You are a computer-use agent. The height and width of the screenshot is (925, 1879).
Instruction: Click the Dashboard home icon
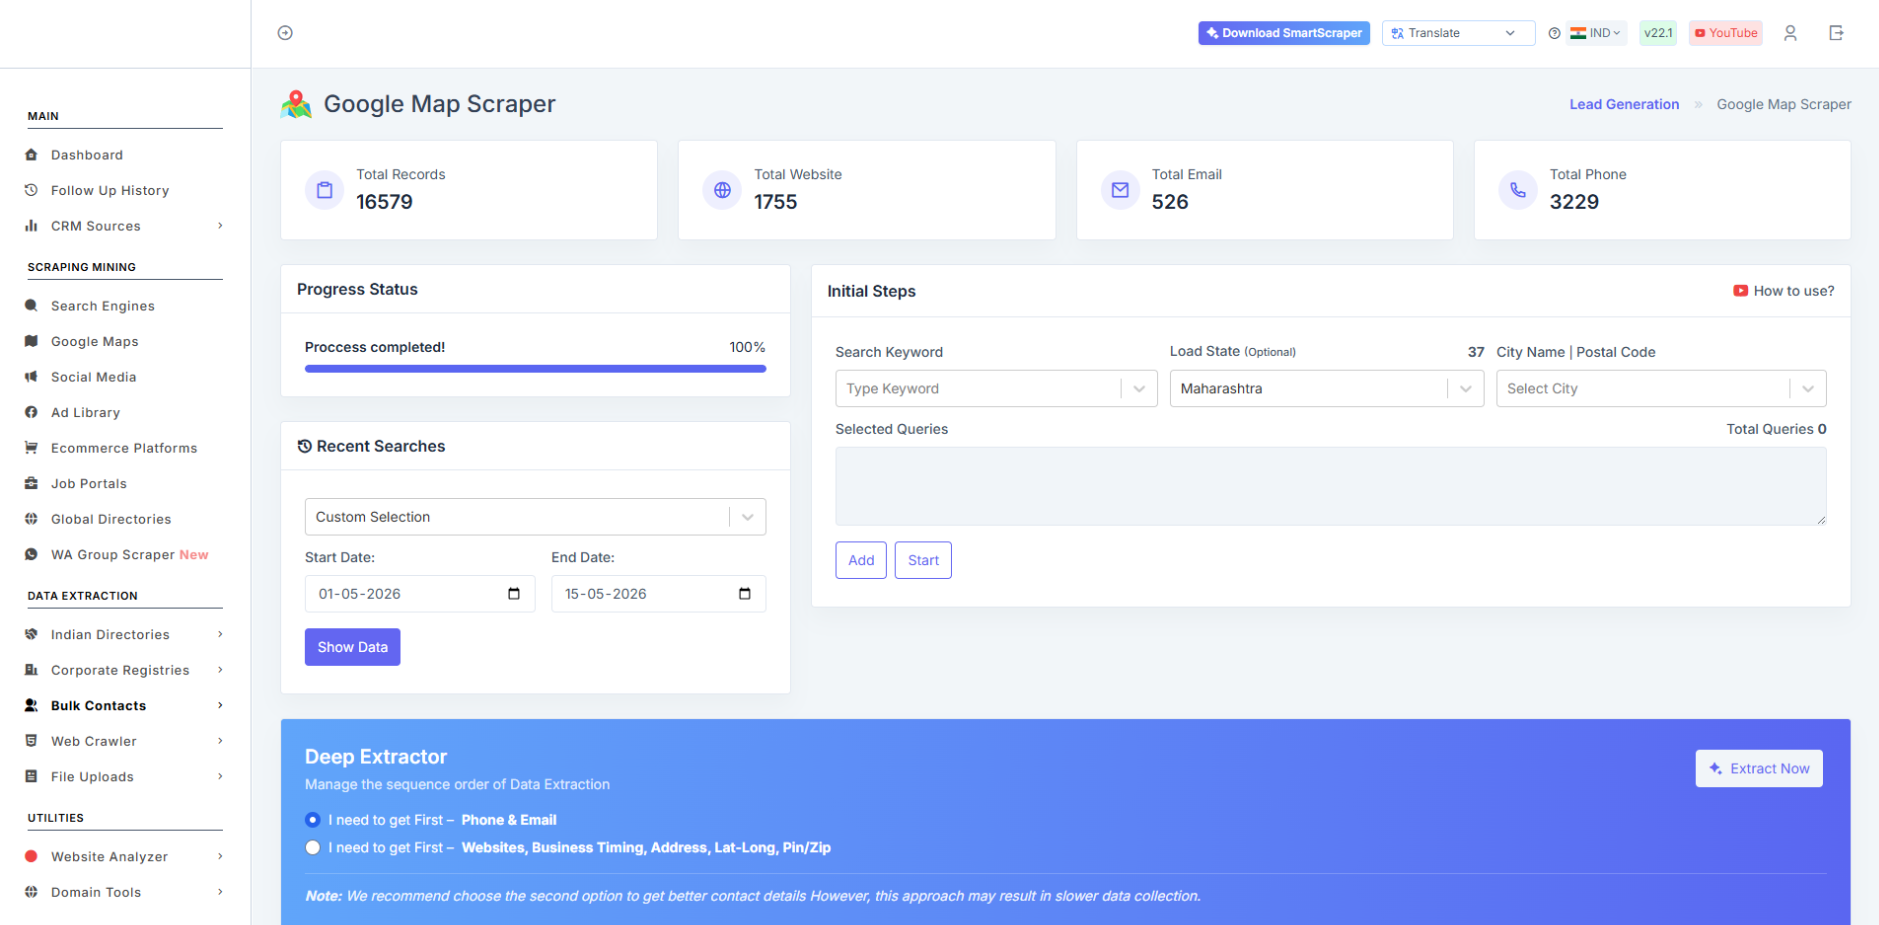point(31,155)
